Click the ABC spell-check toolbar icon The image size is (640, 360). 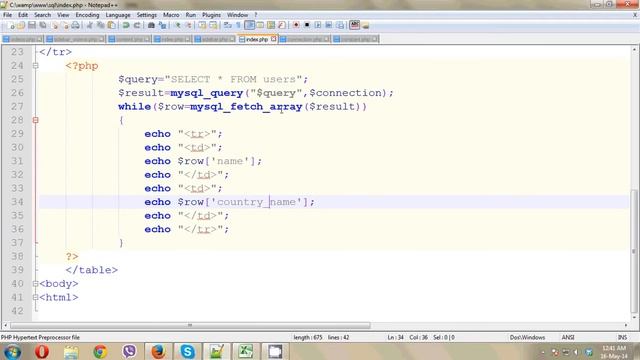[354, 25]
